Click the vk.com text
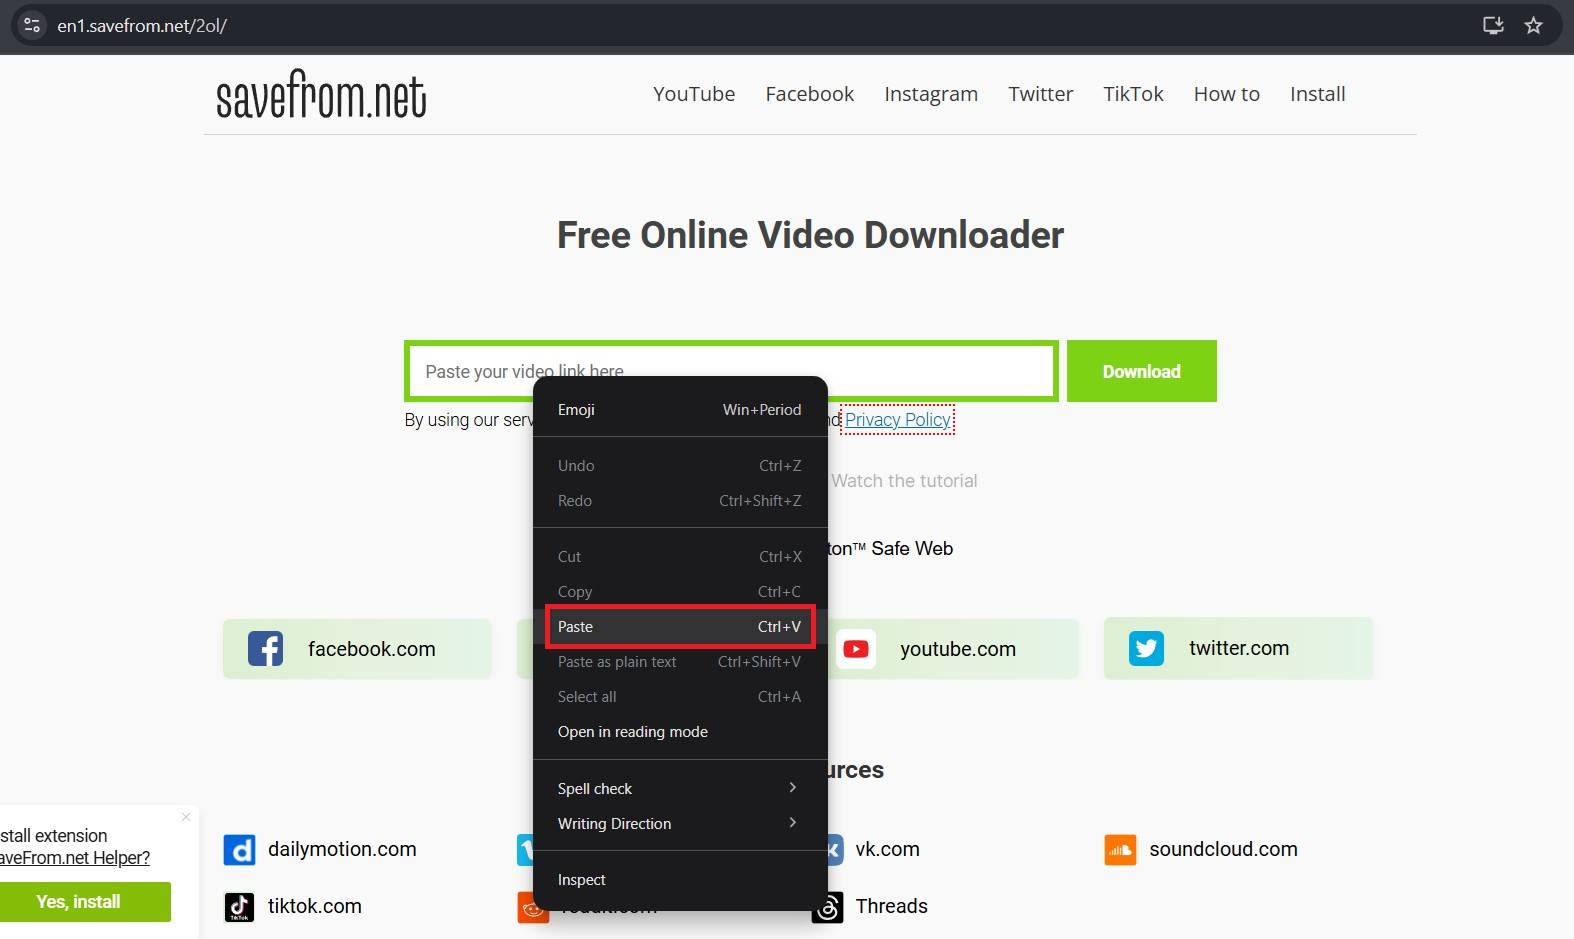Screen dimensions: 1574x939 point(887,849)
